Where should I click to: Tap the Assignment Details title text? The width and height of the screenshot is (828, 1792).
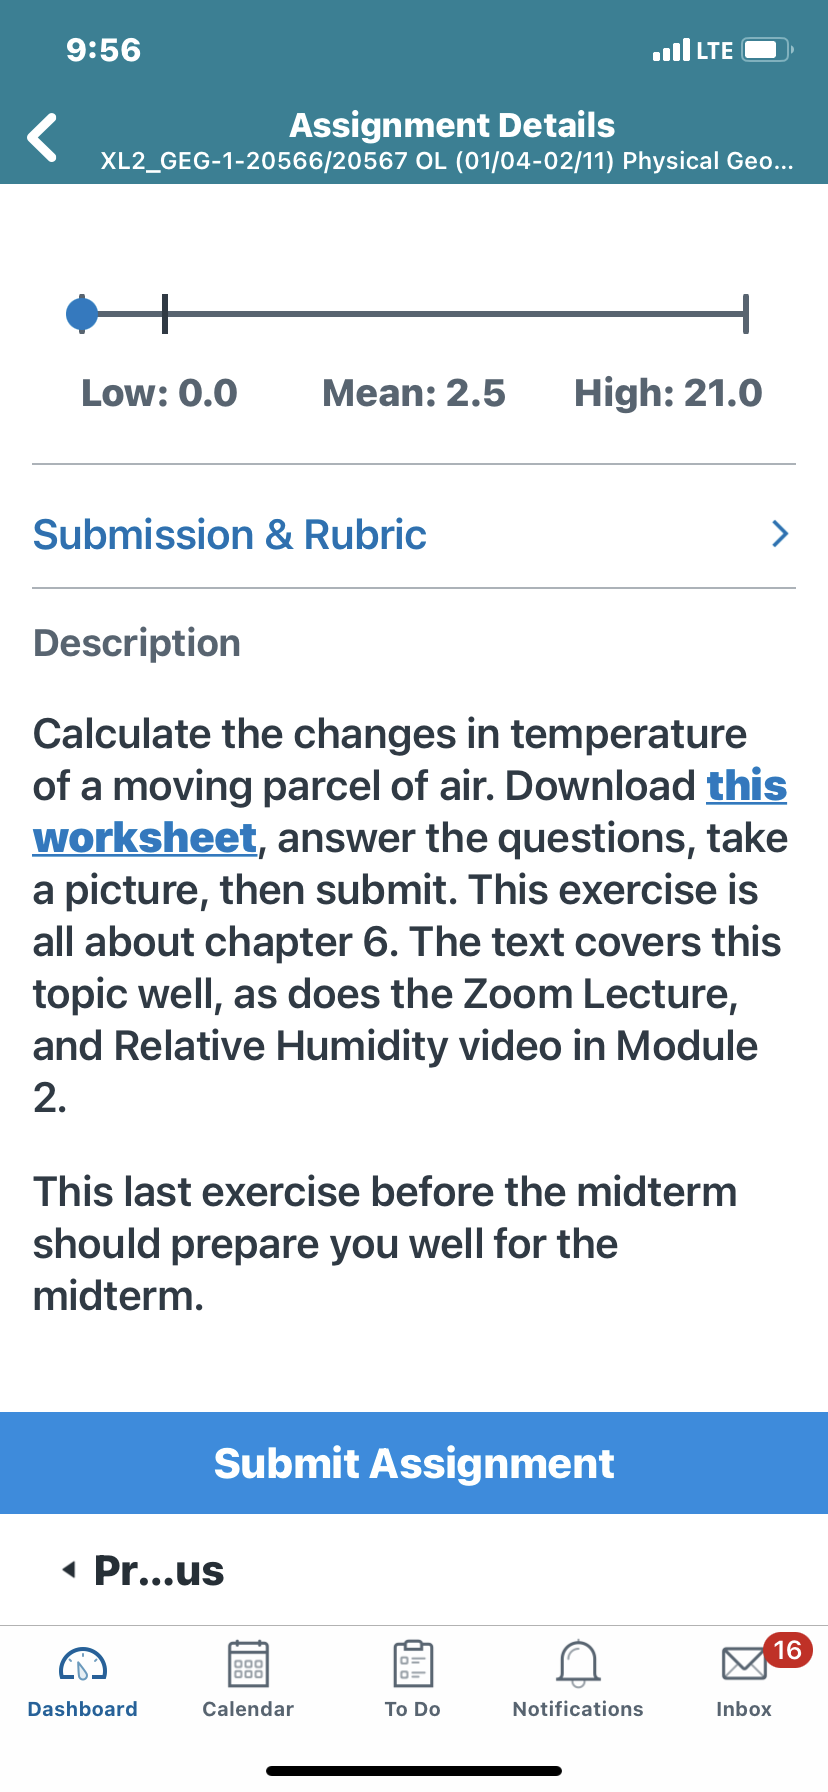click(452, 125)
